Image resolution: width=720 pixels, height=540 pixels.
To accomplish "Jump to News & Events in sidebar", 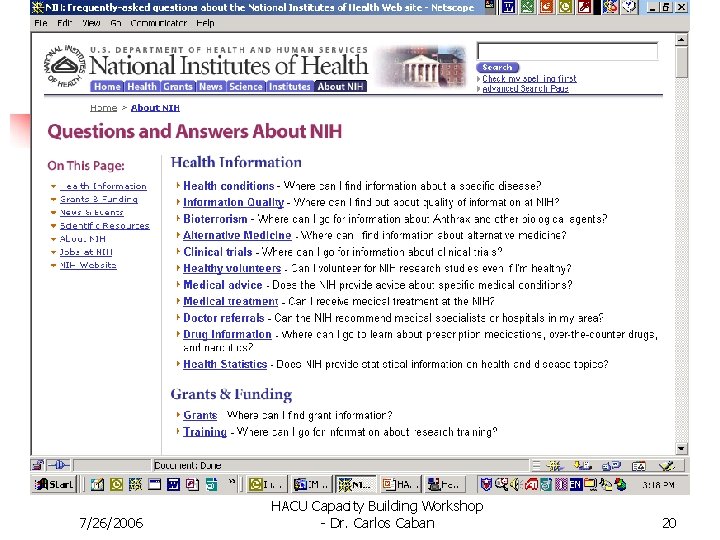I will [92, 212].
